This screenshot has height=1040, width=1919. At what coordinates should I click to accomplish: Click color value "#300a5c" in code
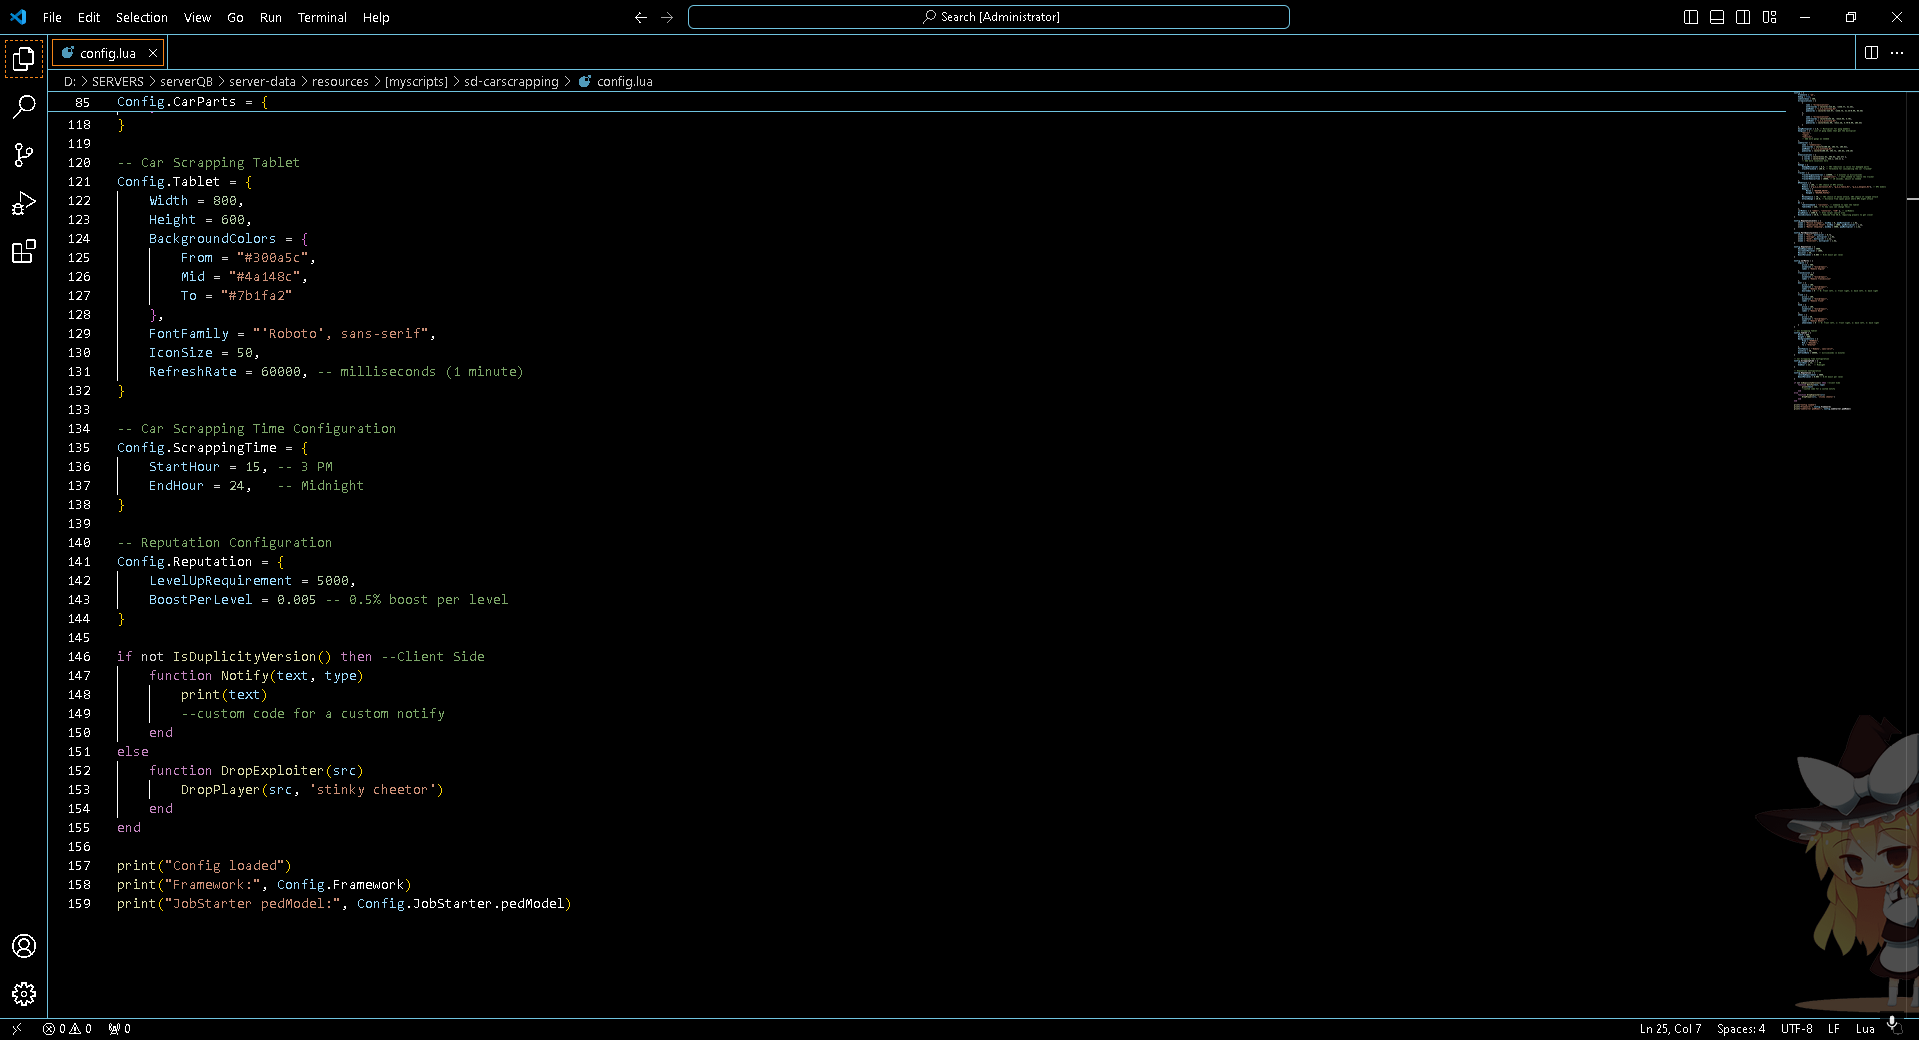pos(272,258)
